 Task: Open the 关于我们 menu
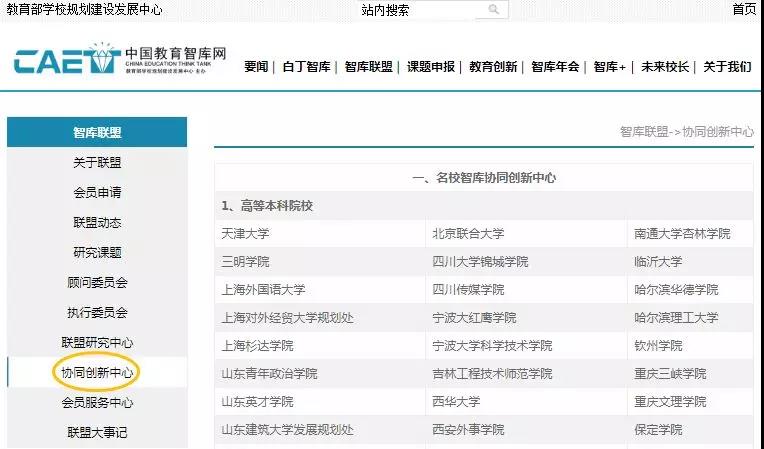click(x=727, y=67)
